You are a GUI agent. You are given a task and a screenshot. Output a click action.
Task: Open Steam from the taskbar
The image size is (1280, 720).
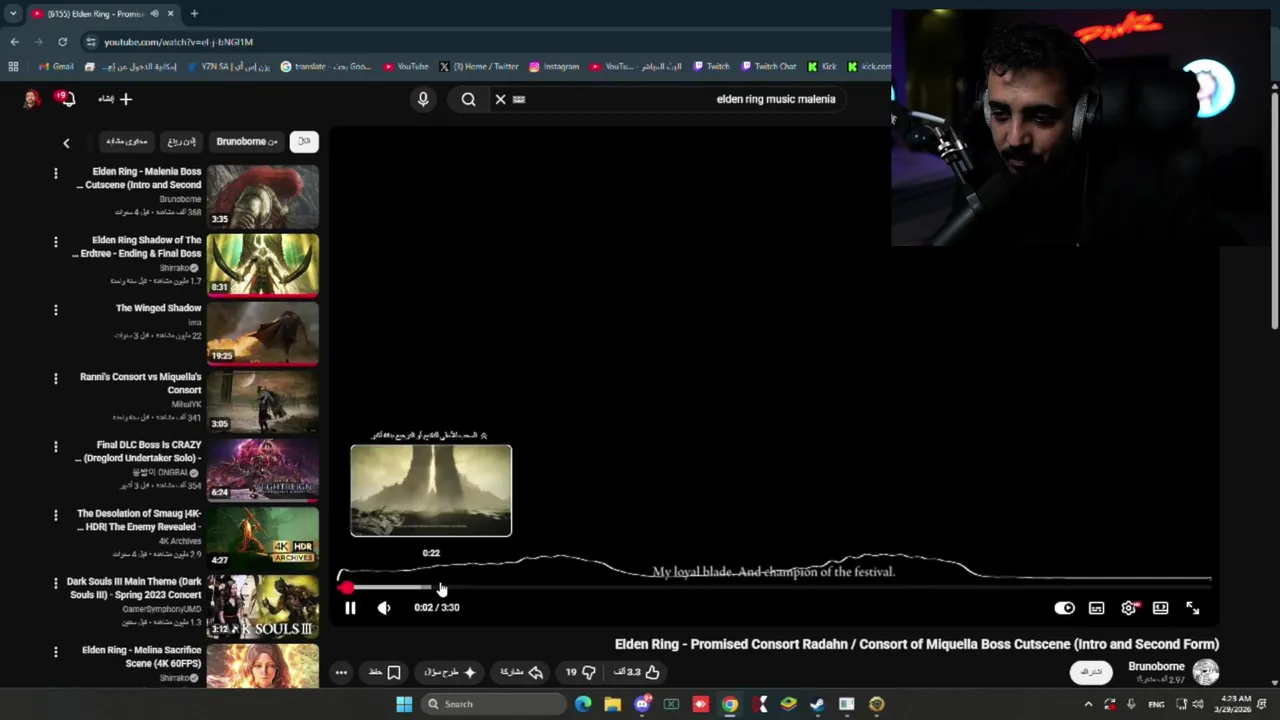coord(817,704)
